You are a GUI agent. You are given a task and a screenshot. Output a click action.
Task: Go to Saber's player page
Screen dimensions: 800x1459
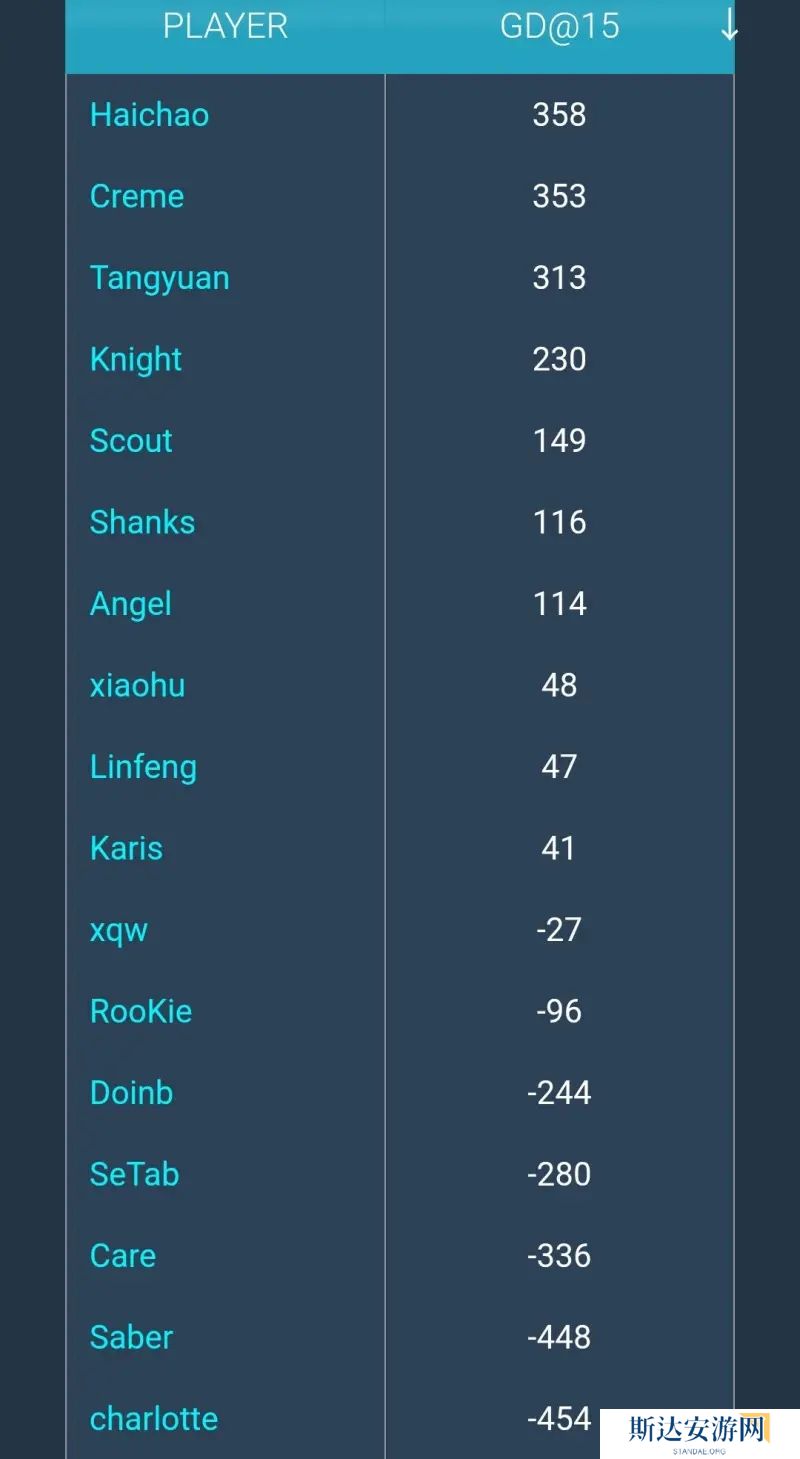(x=131, y=1337)
